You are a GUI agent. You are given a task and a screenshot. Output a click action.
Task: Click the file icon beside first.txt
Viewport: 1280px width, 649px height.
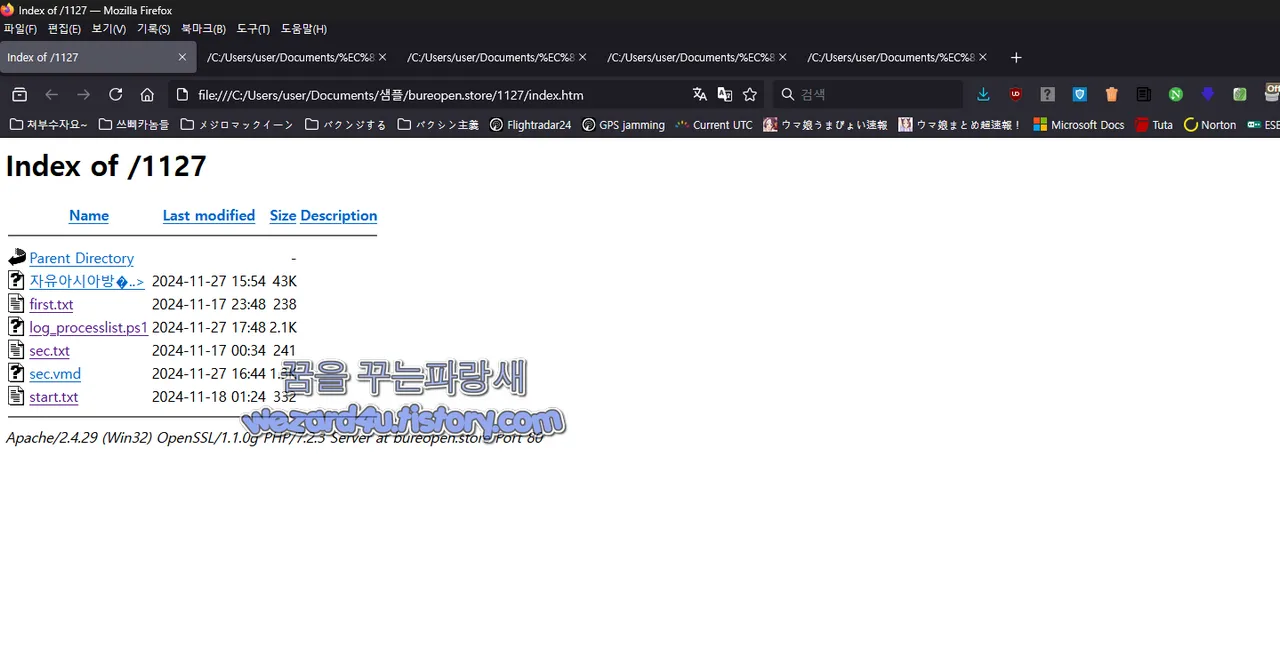click(16, 304)
